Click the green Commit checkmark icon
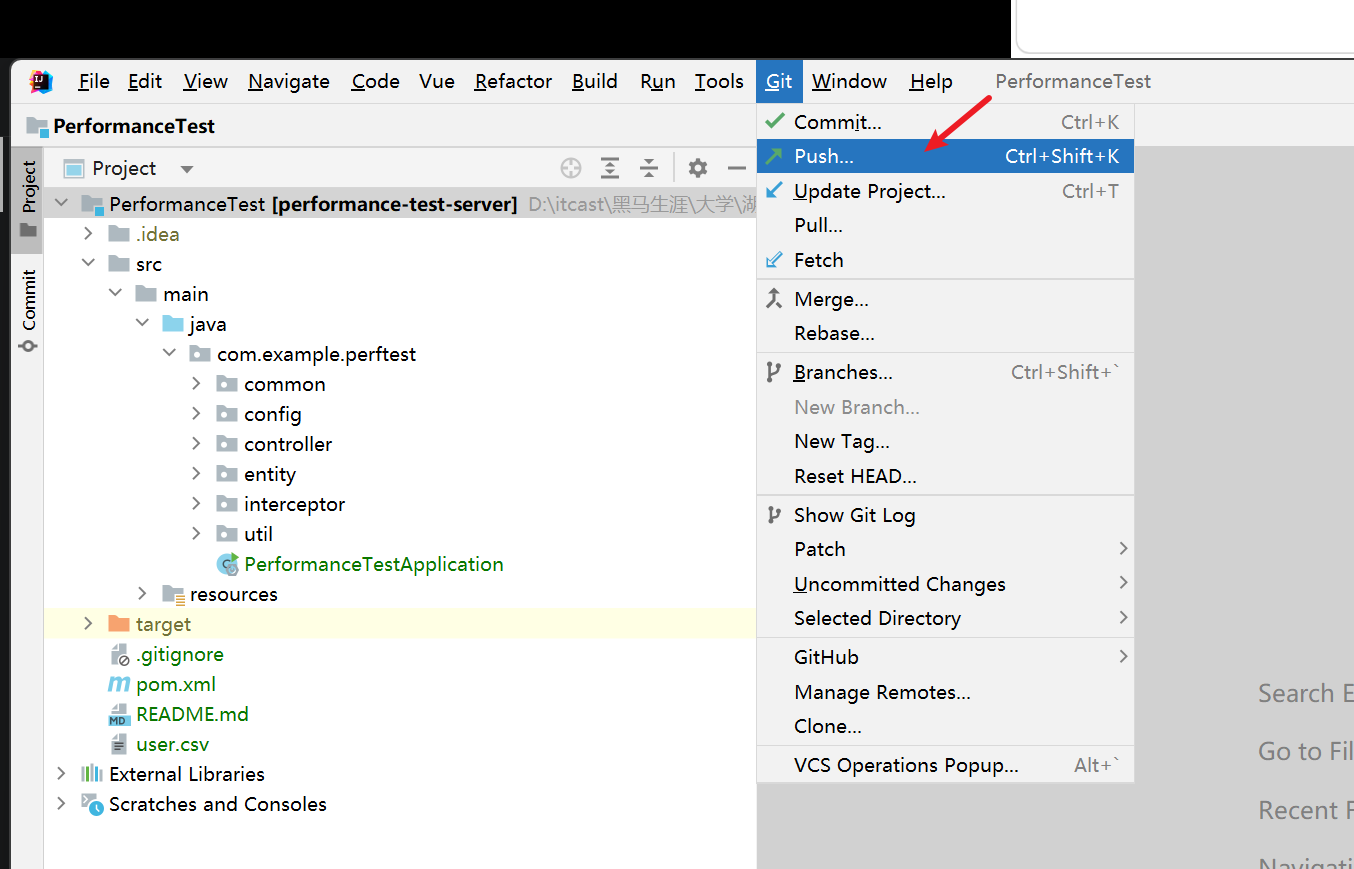Screen dimensions: 1354x869 tap(774, 121)
